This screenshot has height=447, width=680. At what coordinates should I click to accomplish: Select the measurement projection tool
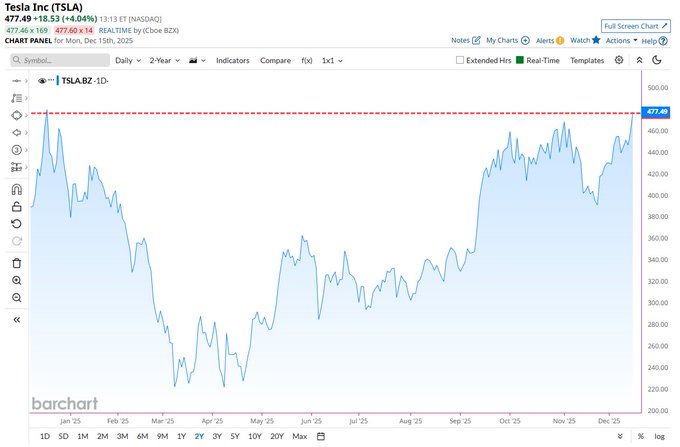click(16, 167)
